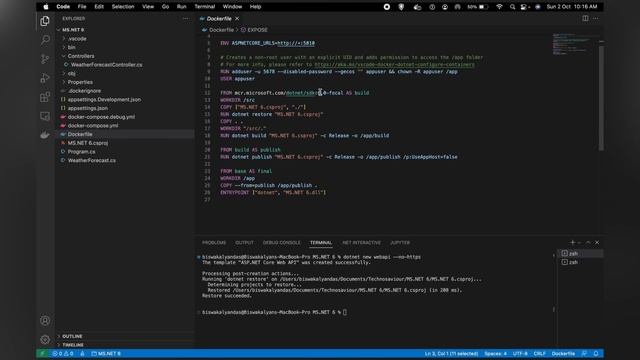Click the Ln 3, Col 1 cursor position indicator
Screen dimensions: 640x360
451,353
